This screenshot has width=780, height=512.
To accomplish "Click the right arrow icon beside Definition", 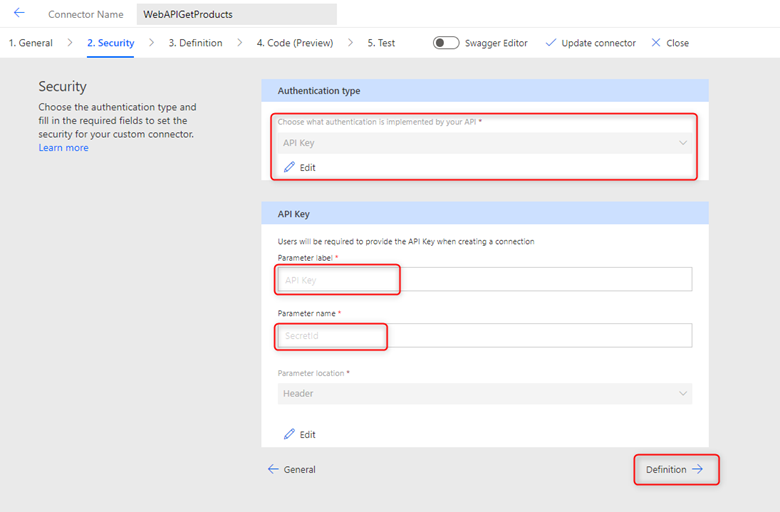I will (697, 469).
